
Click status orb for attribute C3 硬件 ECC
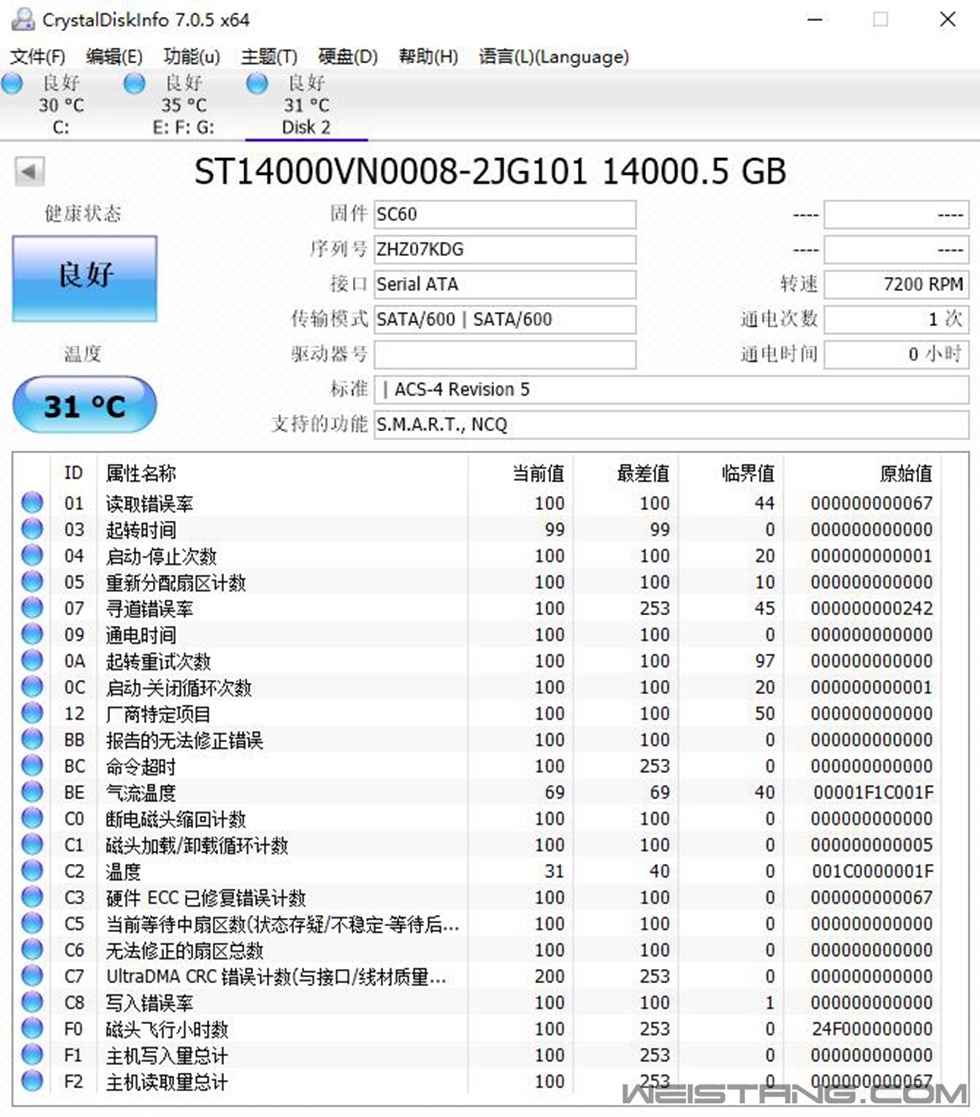click(32, 898)
